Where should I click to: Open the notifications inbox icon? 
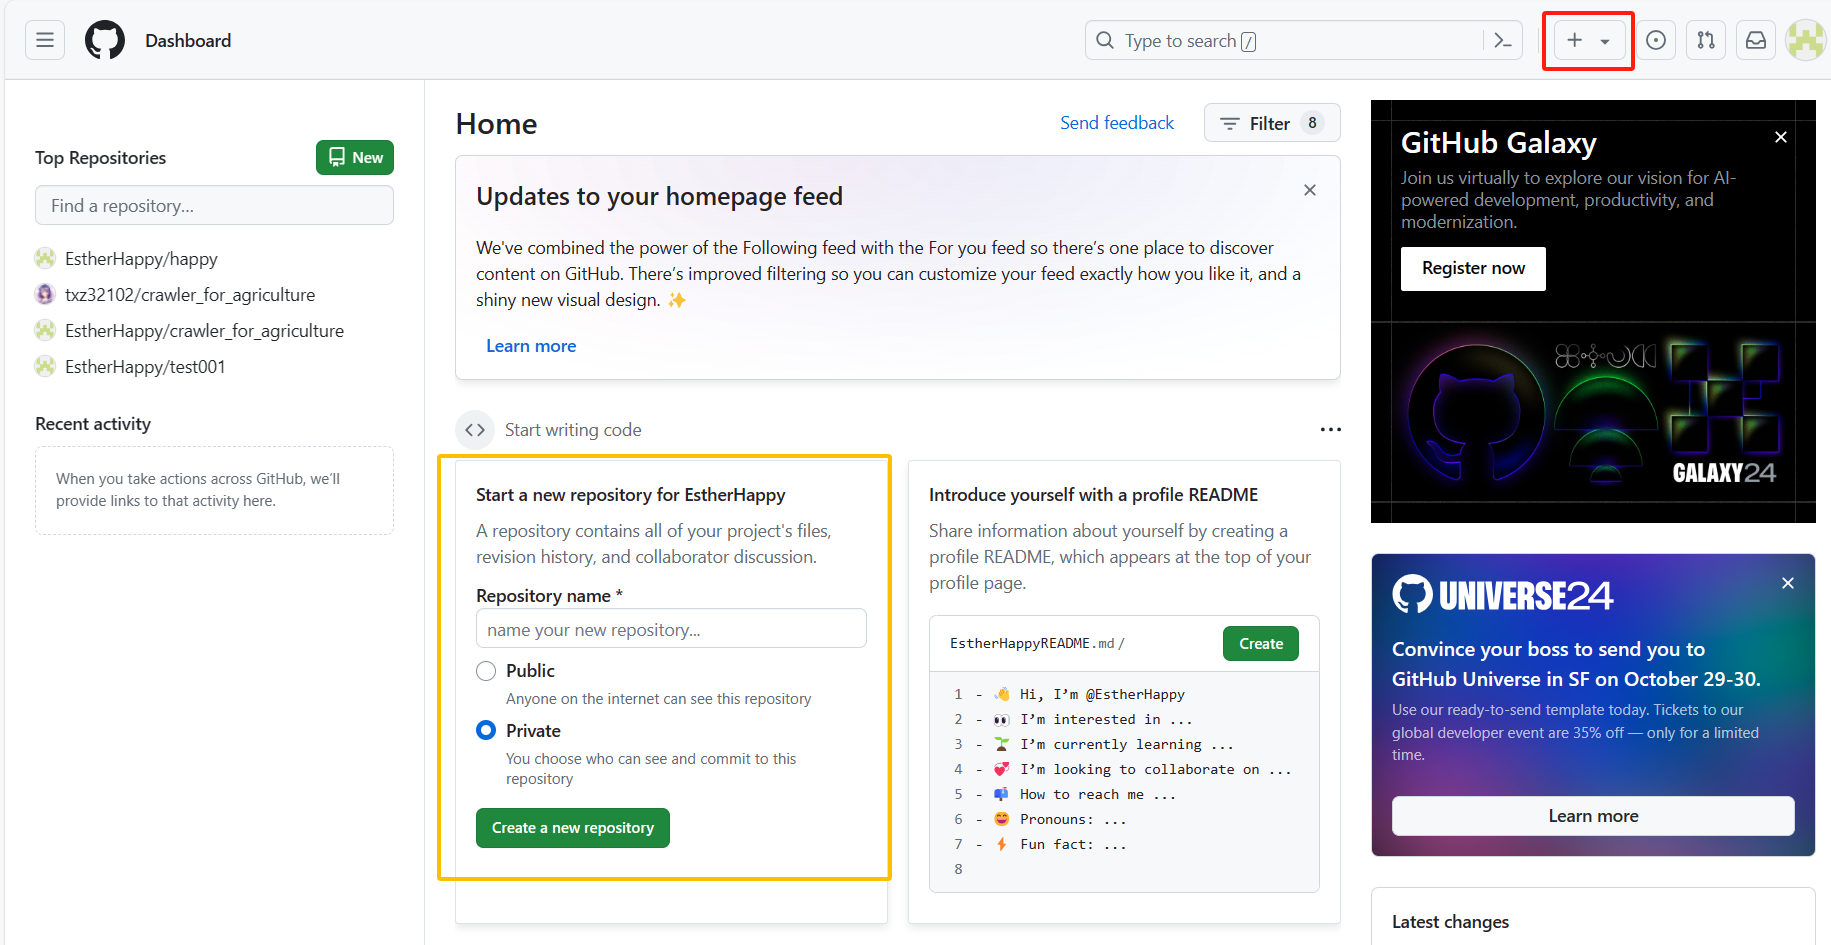tap(1756, 41)
